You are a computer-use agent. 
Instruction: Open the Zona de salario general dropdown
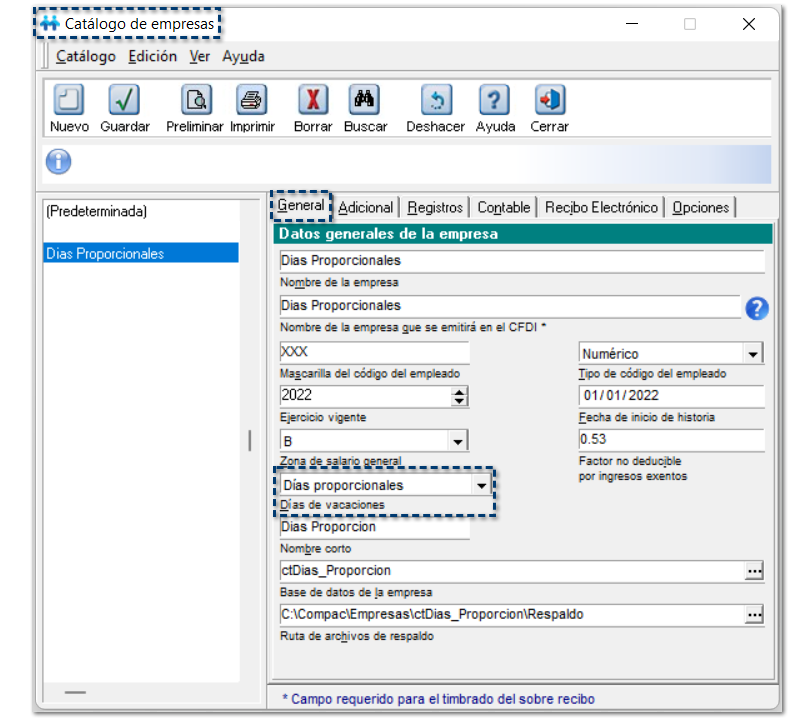pos(458,441)
